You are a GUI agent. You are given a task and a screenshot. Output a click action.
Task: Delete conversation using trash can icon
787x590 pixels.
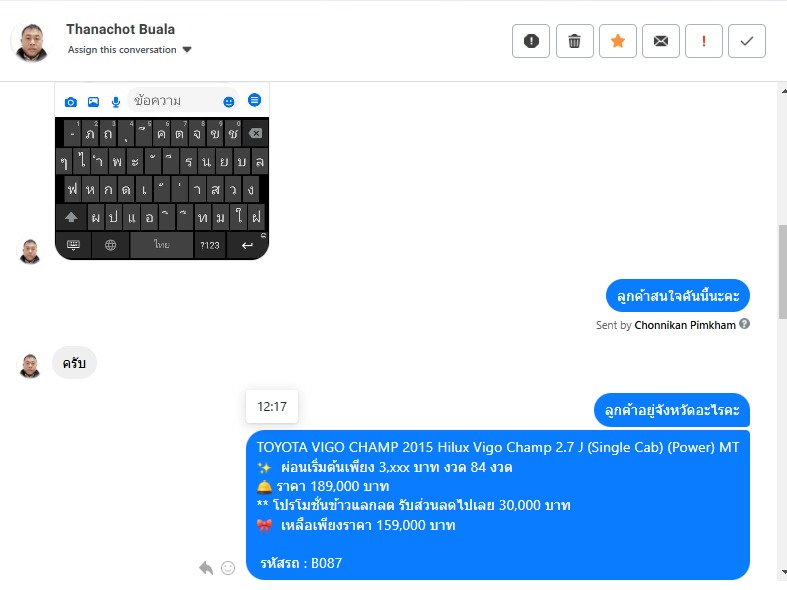pos(574,41)
